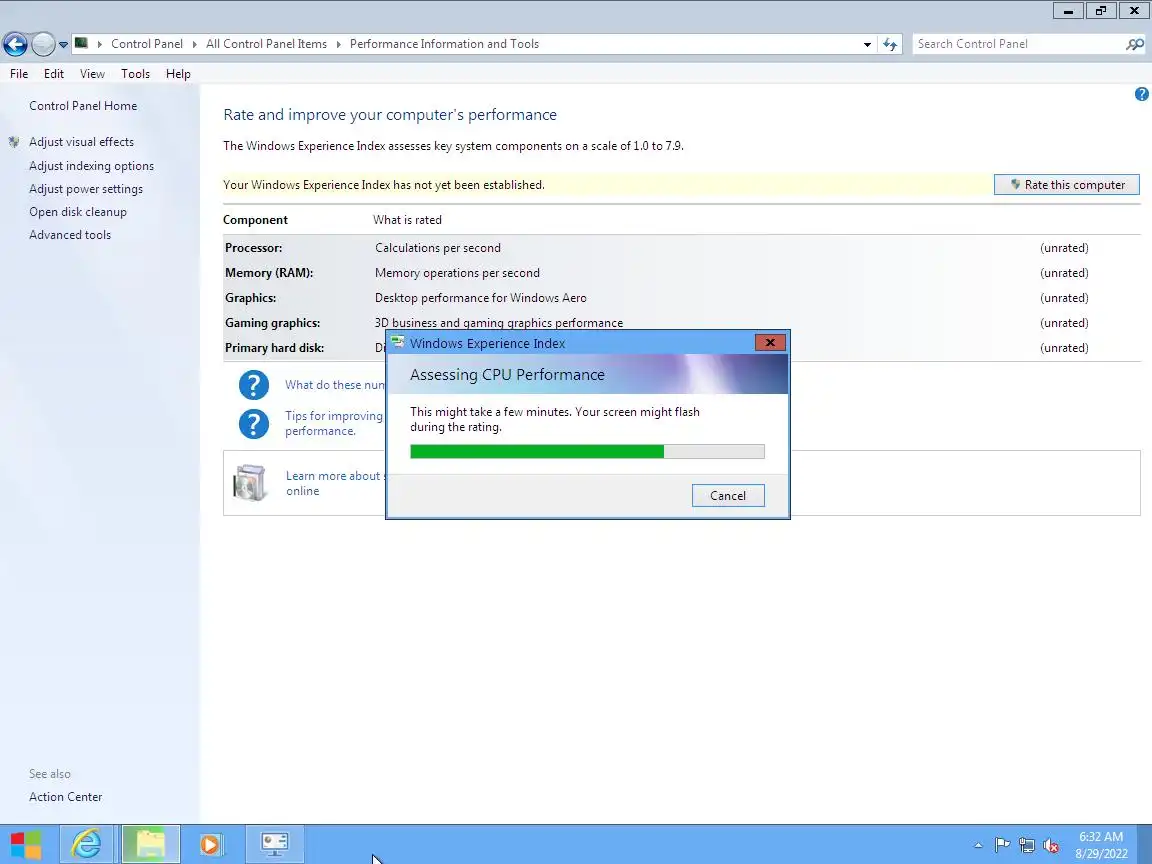Click (unrated) score in the Gaming graphics row
This screenshot has width=1152, height=864.
[1064, 323]
